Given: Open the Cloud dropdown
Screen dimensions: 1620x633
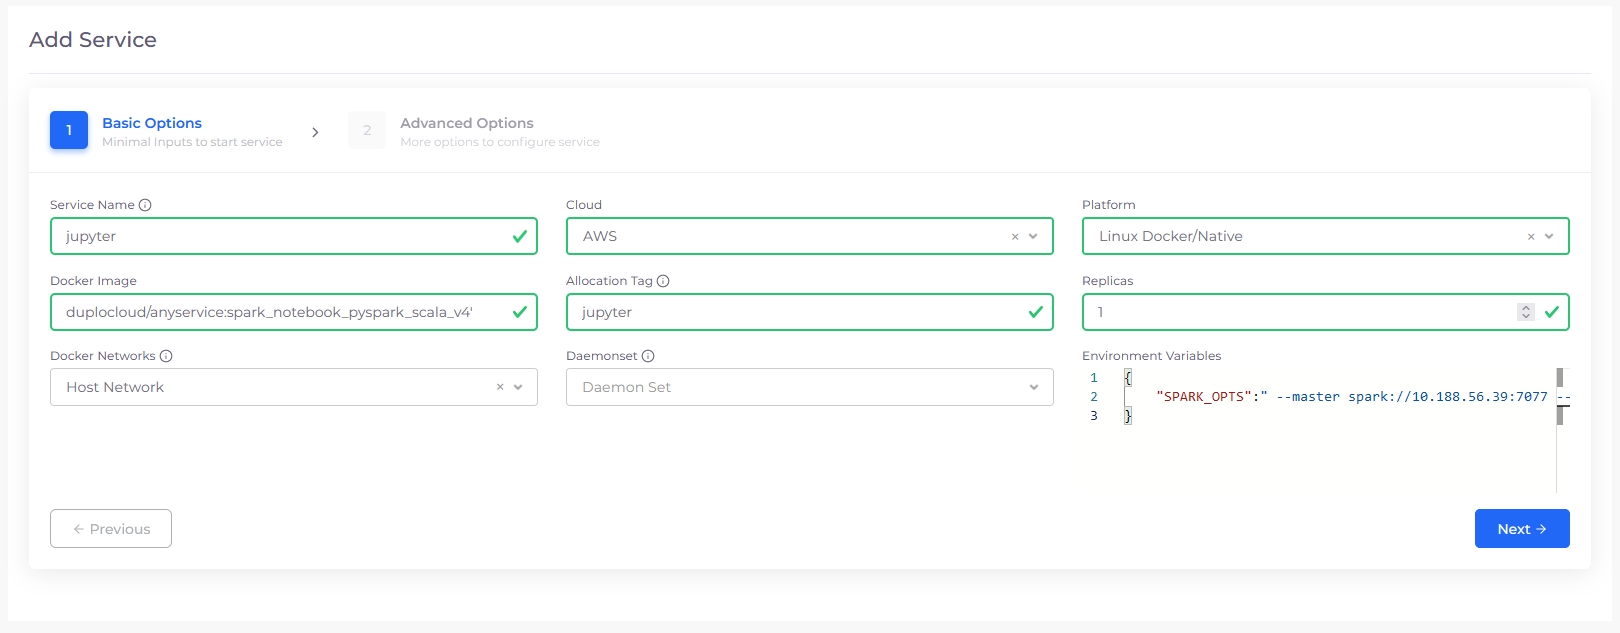Looking at the screenshot, I should tap(1033, 237).
